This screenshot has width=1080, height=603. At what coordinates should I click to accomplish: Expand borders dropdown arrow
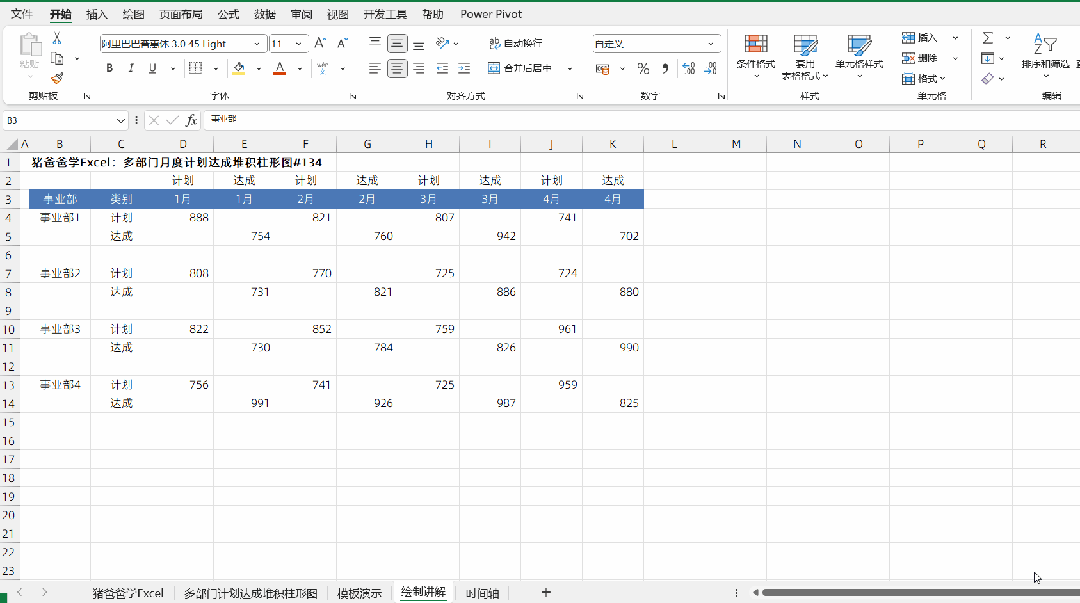pos(216,68)
